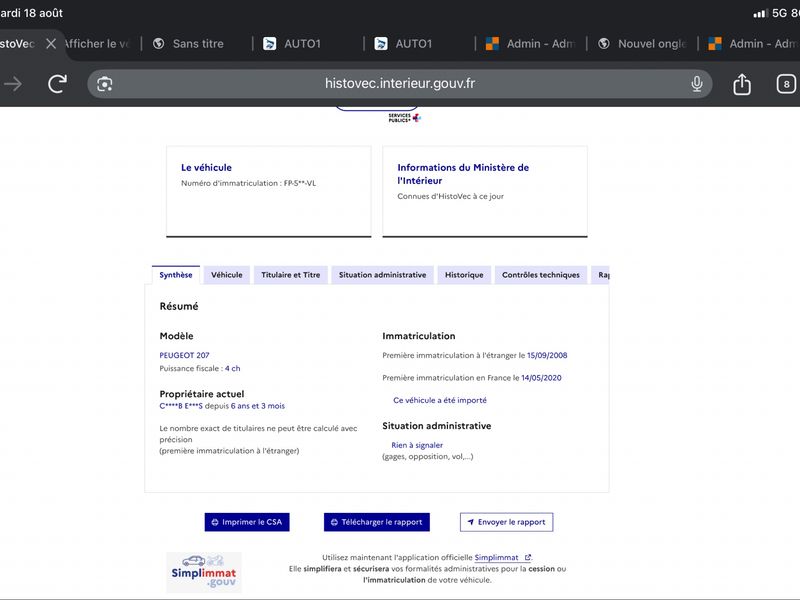Tap the forward navigation arrow

13,84
